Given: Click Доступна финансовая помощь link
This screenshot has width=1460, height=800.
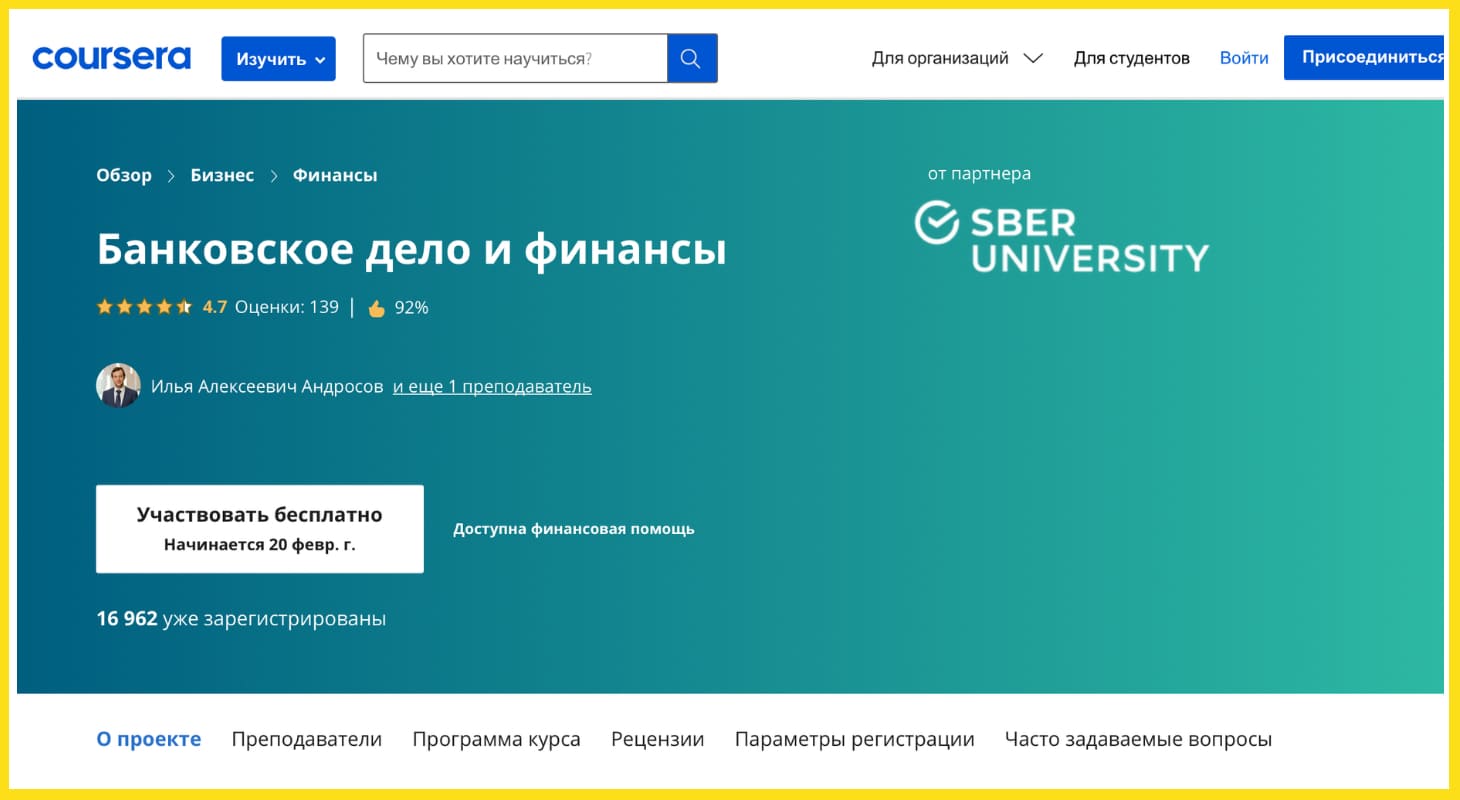Looking at the screenshot, I should [x=574, y=529].
